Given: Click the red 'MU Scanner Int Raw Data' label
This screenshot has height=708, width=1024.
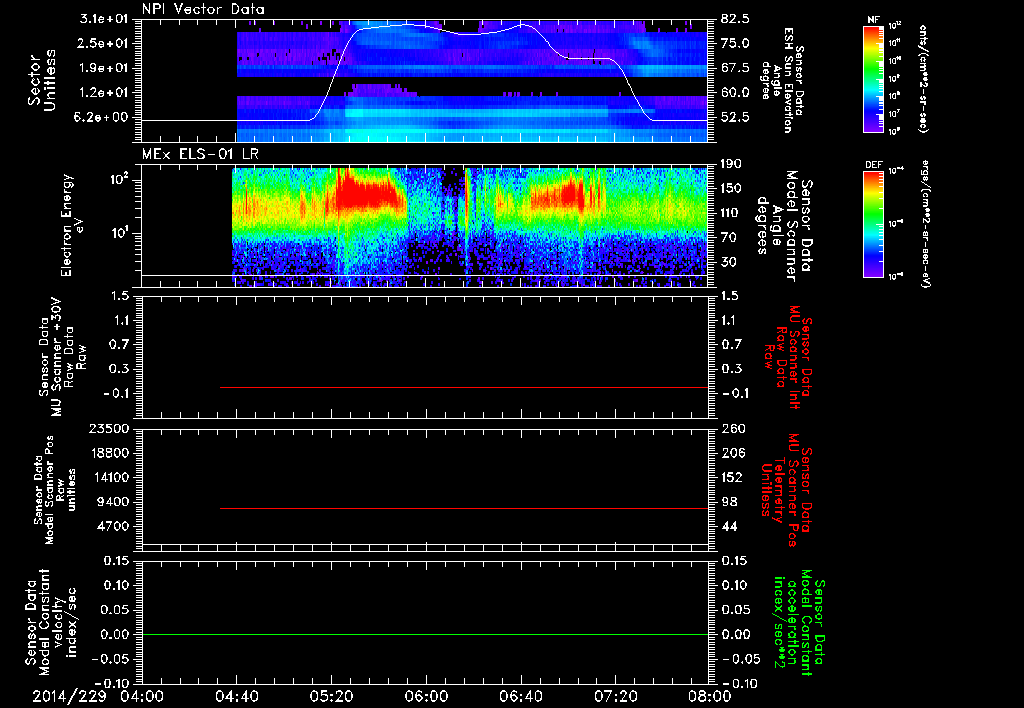Looking at the screenshot, I should tap(788, 358).
